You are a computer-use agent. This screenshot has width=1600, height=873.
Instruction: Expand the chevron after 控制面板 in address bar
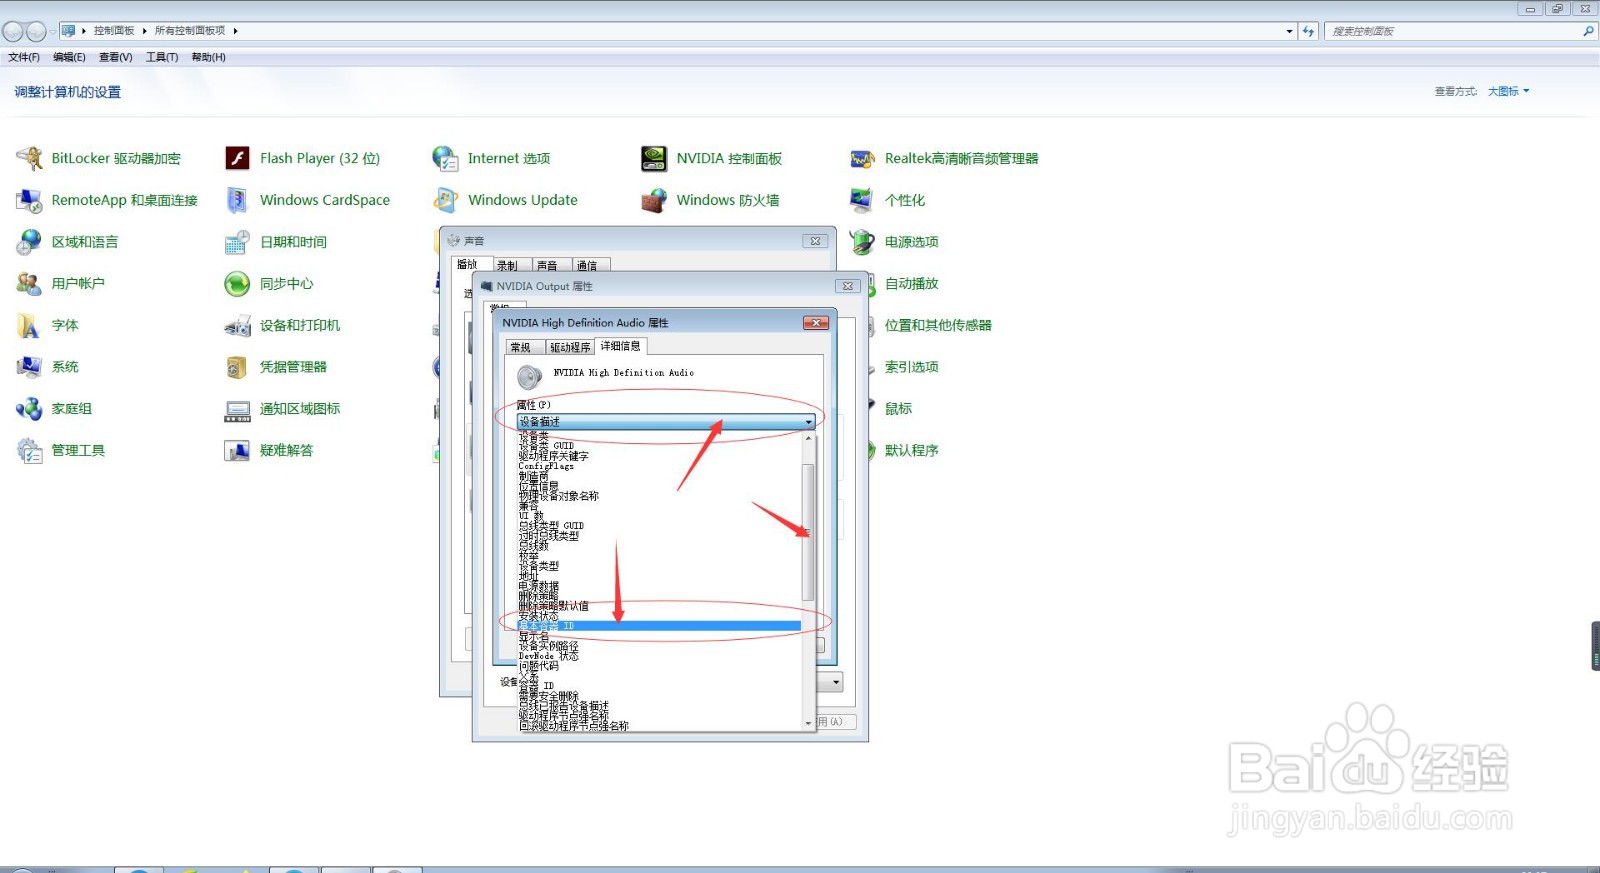pos(144,31)
